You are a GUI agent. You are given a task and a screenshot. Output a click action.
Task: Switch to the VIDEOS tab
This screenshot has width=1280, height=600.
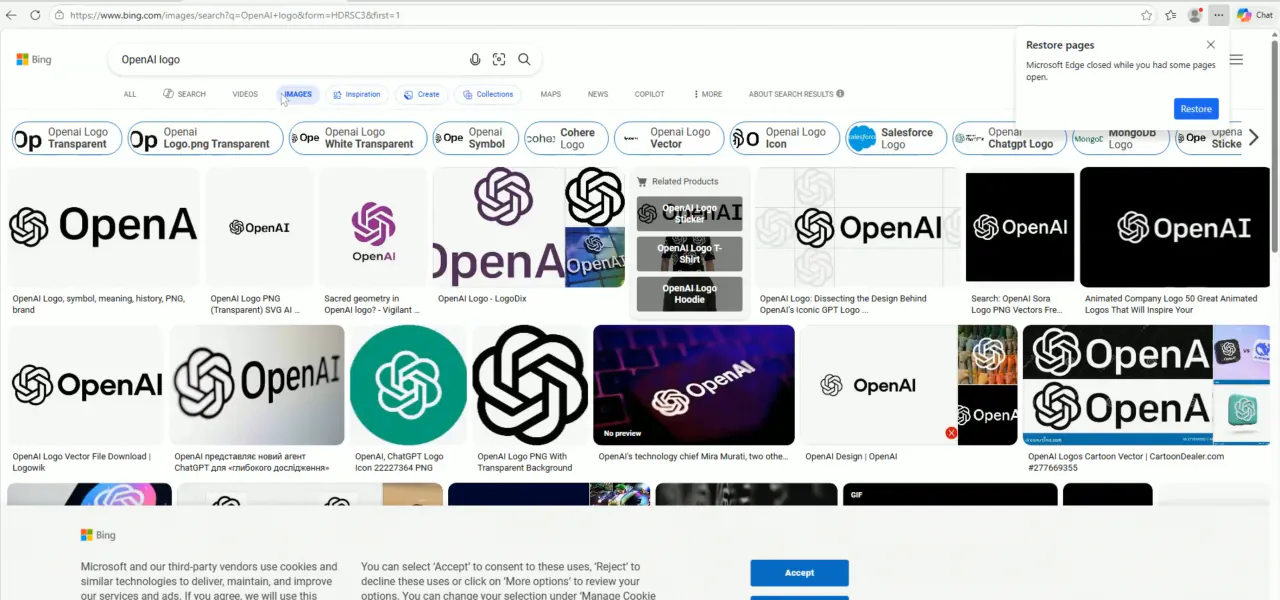click(245, 94)
